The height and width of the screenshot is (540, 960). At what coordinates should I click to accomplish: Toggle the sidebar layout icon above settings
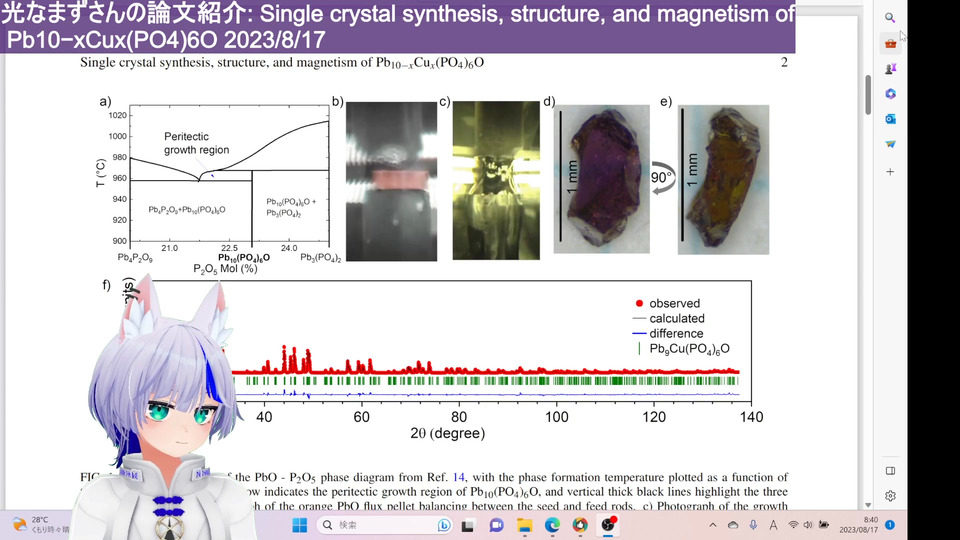click(890, 471)
